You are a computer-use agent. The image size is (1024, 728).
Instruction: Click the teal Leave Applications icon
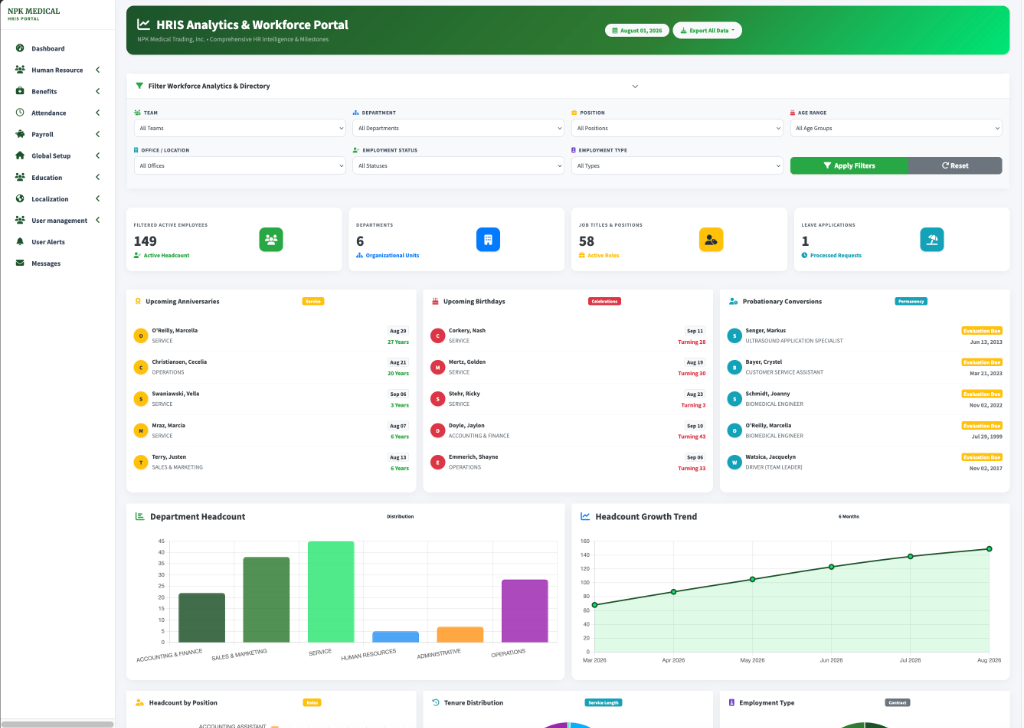(932, 240)
